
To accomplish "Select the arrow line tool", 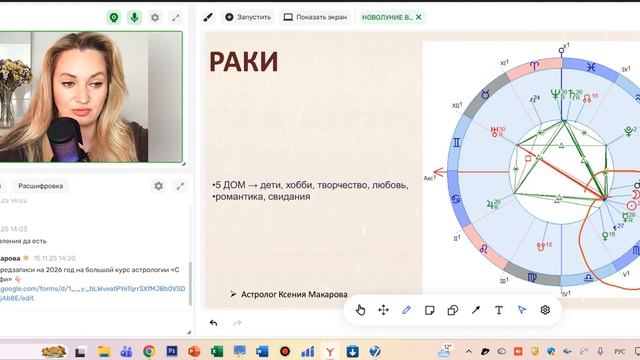I will point(476,310).
